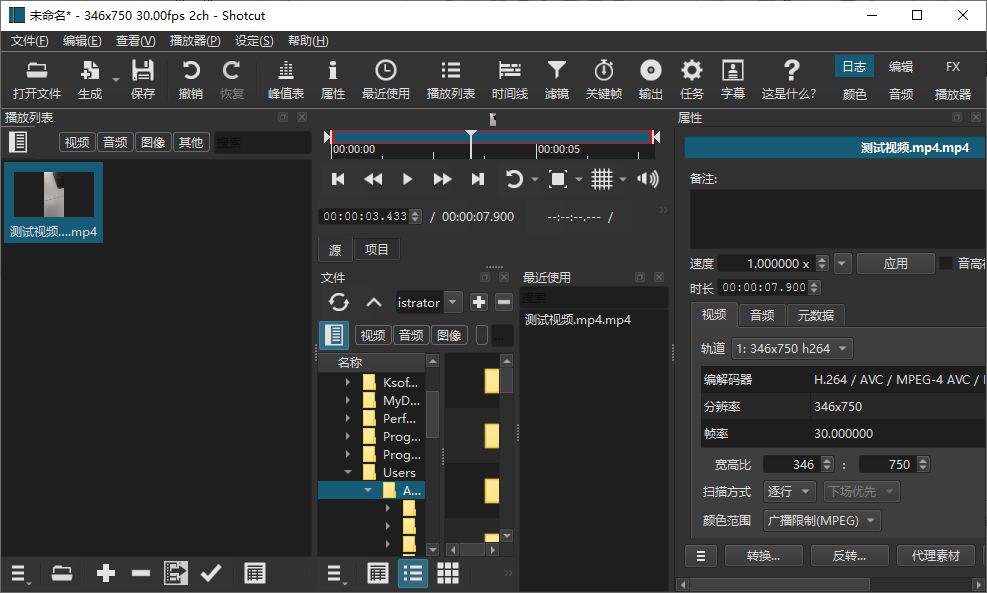The image size is (987, 593).
Task: Toggle the grid overlay icon in player
Action: (602, 179)
